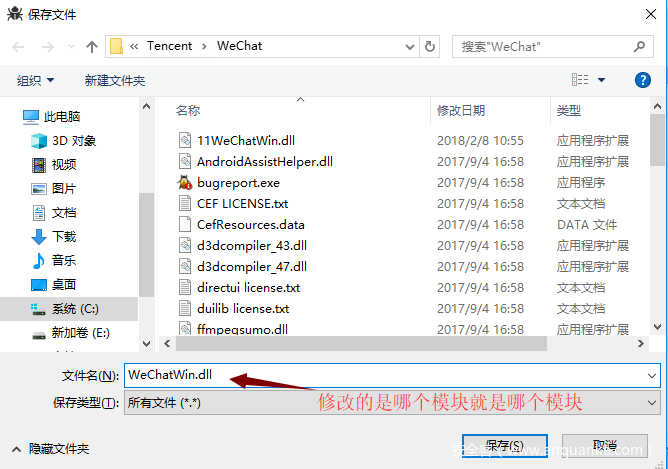Collapse with 隐藏文件夹 hide folders toggle
The height and width of the screenshot is (469, 668).
[51, 449]
